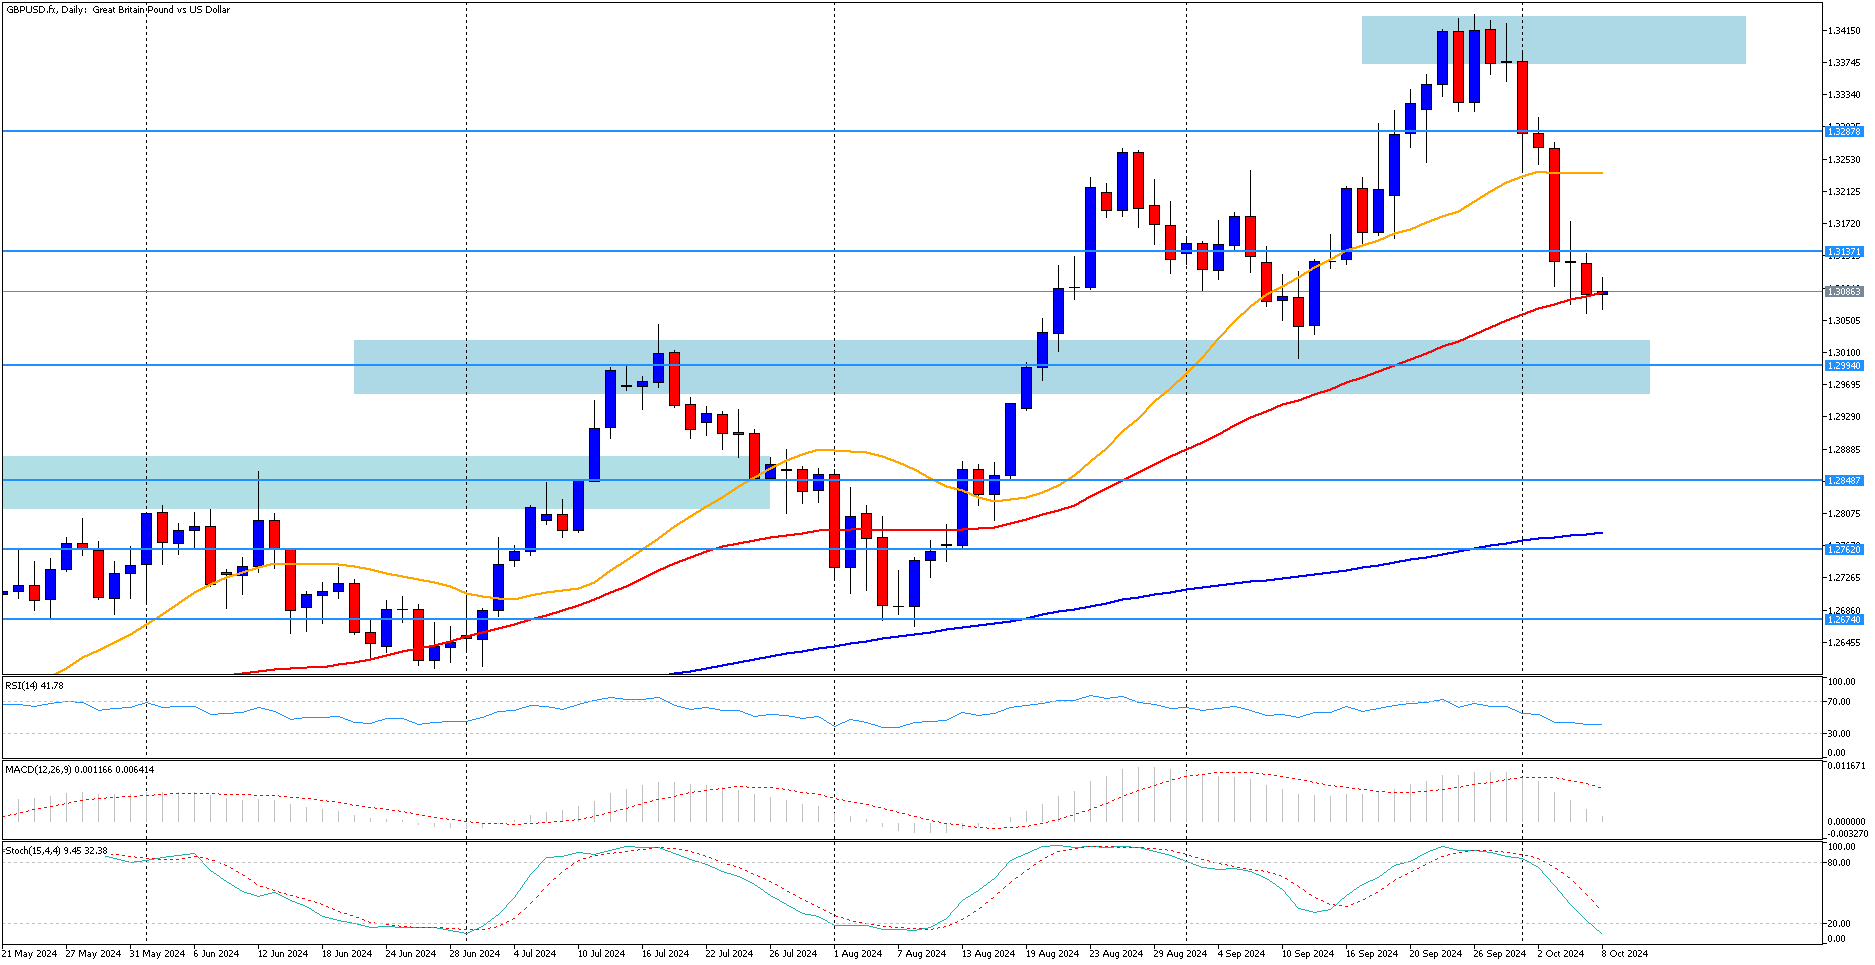The image size is (1875, 965).
Task: Click the RSI(14) indicator label
Action: pyautogui.click(x=34, y=685)
